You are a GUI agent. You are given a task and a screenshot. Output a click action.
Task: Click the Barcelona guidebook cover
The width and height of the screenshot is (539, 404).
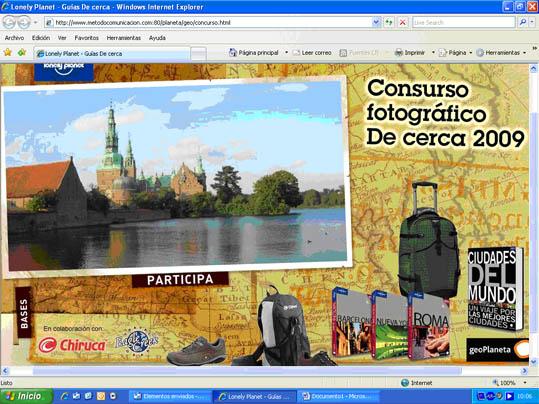(352, 323)
